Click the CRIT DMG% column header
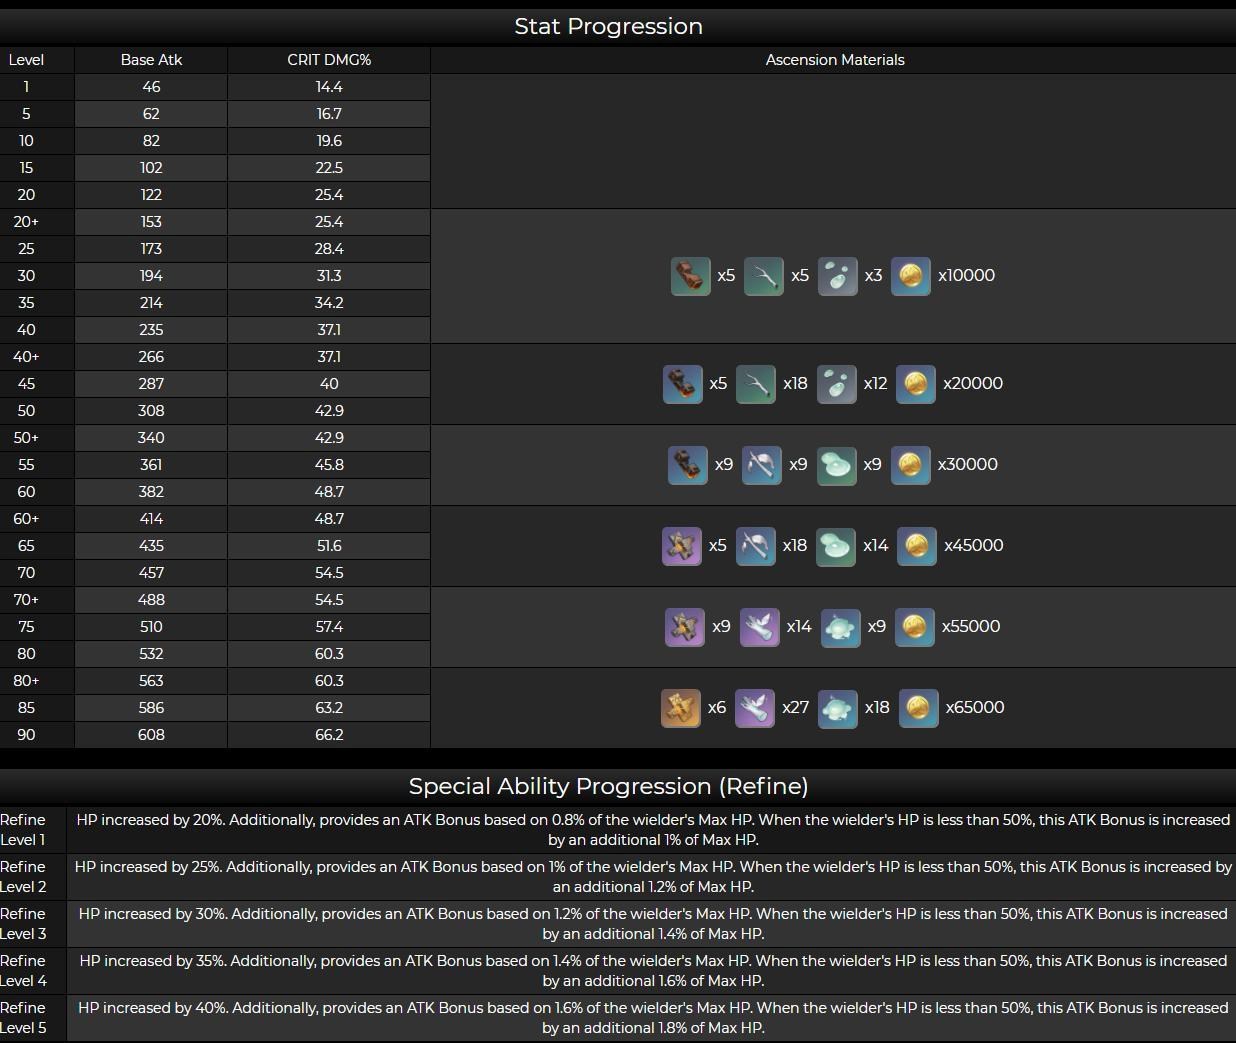 pyautogui.click(x=329, y=60)
